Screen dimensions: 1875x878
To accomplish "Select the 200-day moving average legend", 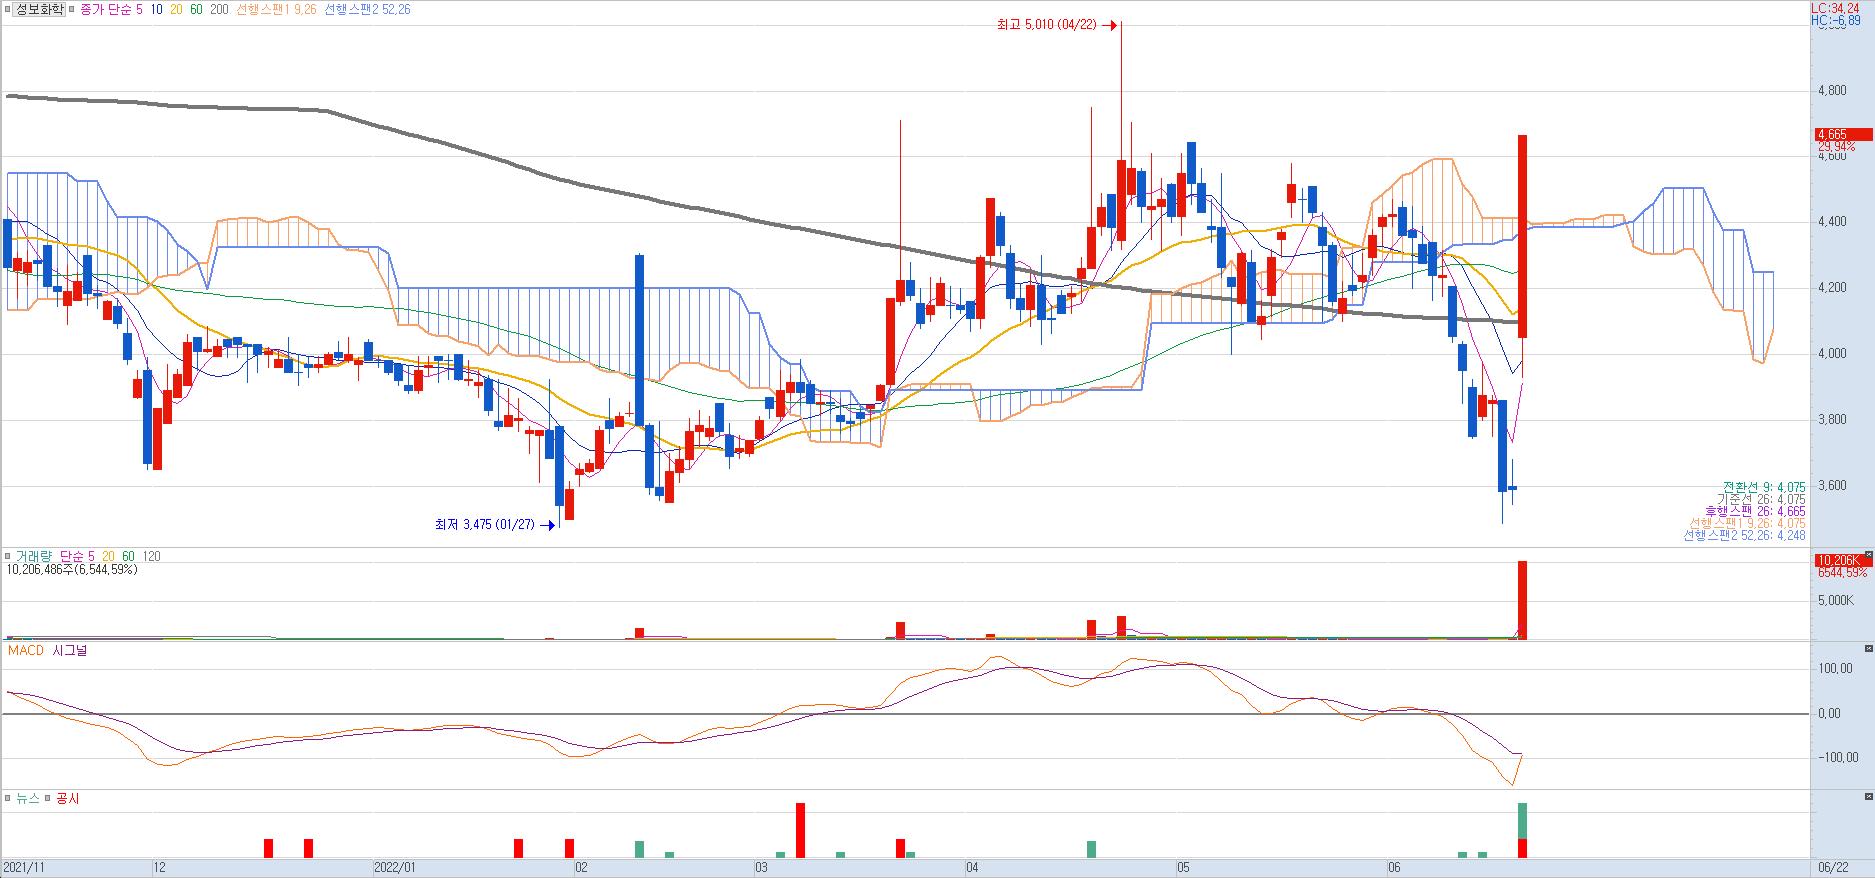I will tap(218, 9).
